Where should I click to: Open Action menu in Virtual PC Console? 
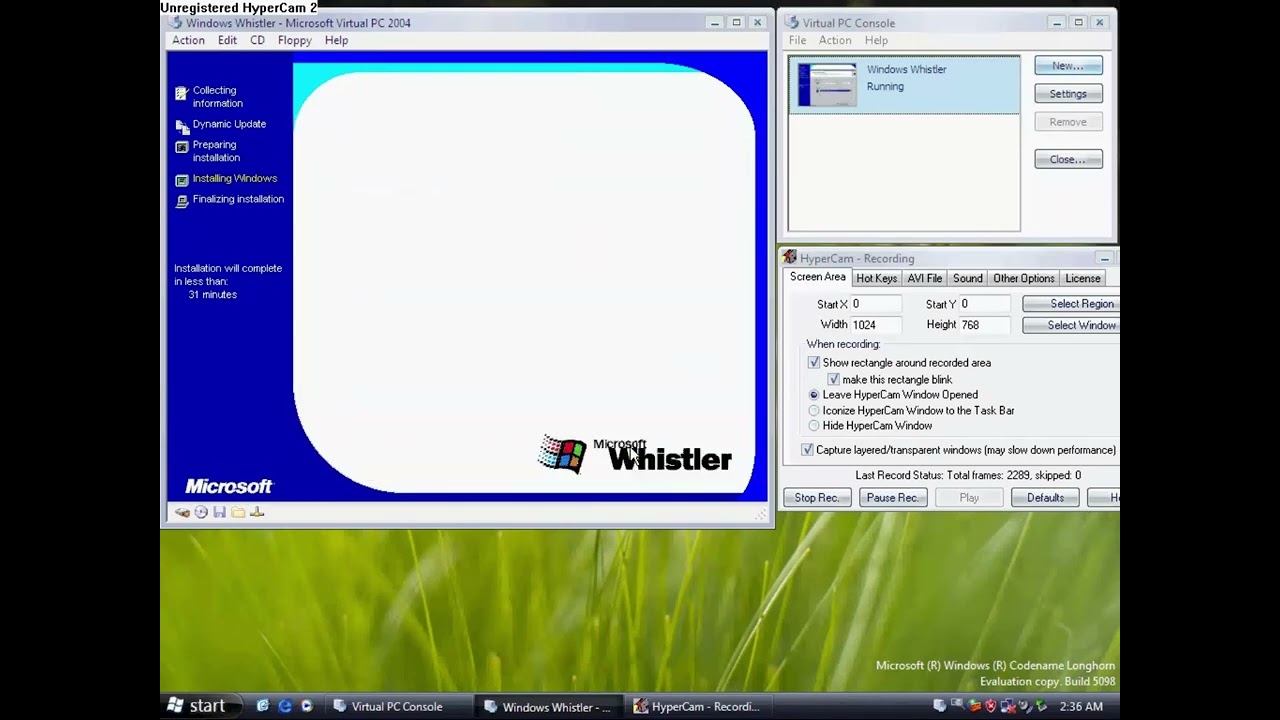tap(835, 40)
